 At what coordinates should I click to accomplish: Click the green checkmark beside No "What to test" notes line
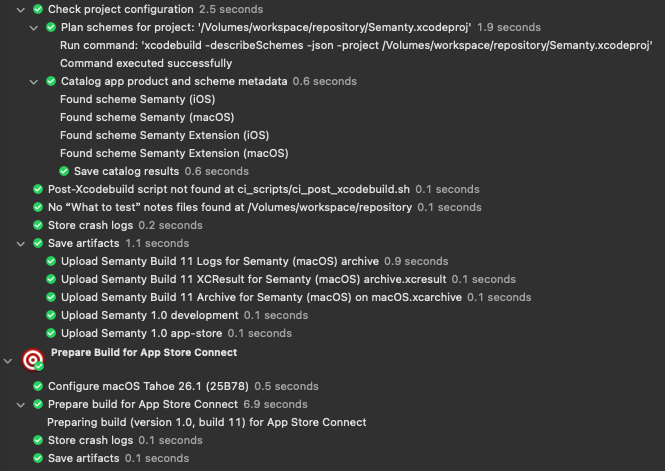coord(38,207)
